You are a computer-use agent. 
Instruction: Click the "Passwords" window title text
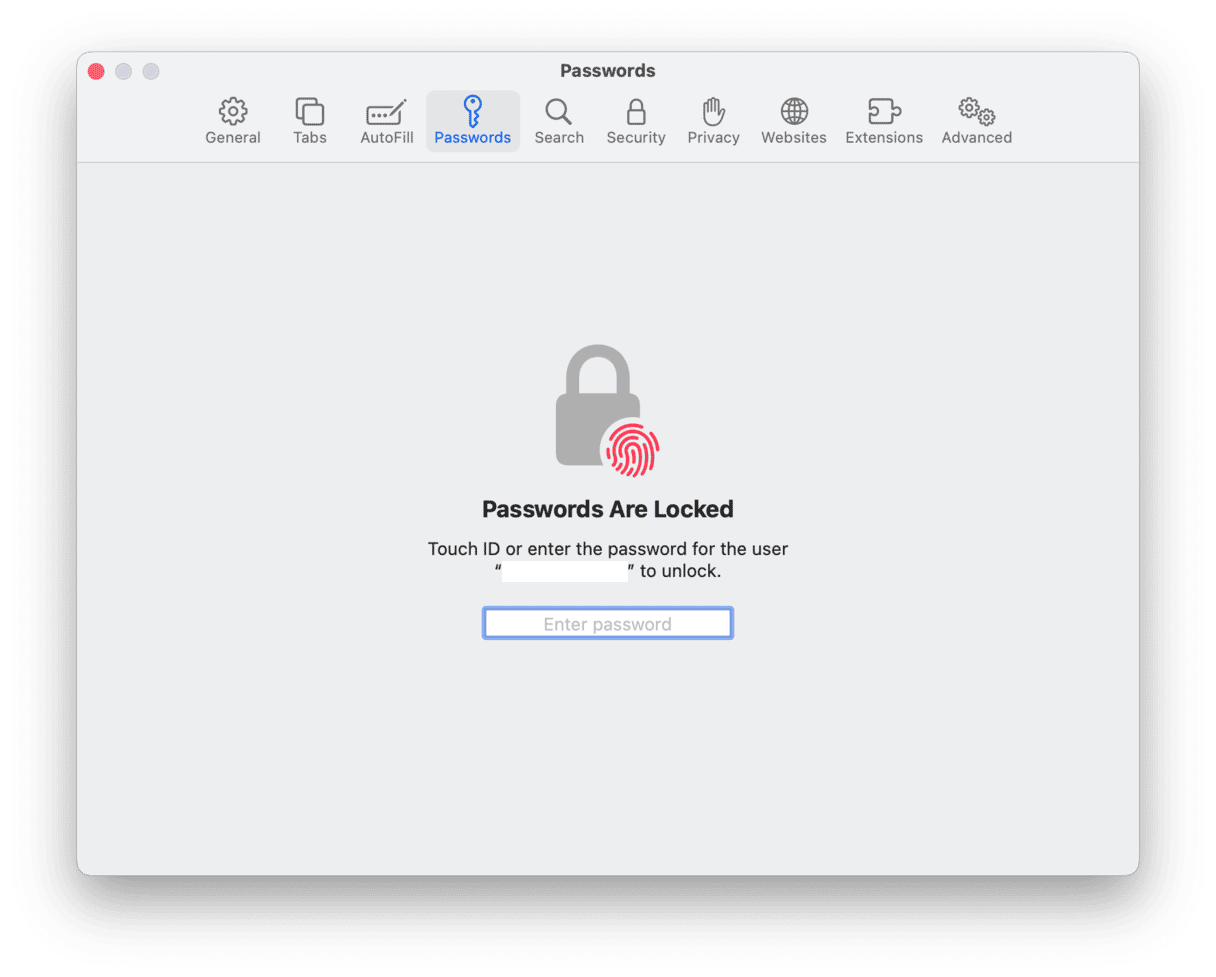tap(608, 71)
